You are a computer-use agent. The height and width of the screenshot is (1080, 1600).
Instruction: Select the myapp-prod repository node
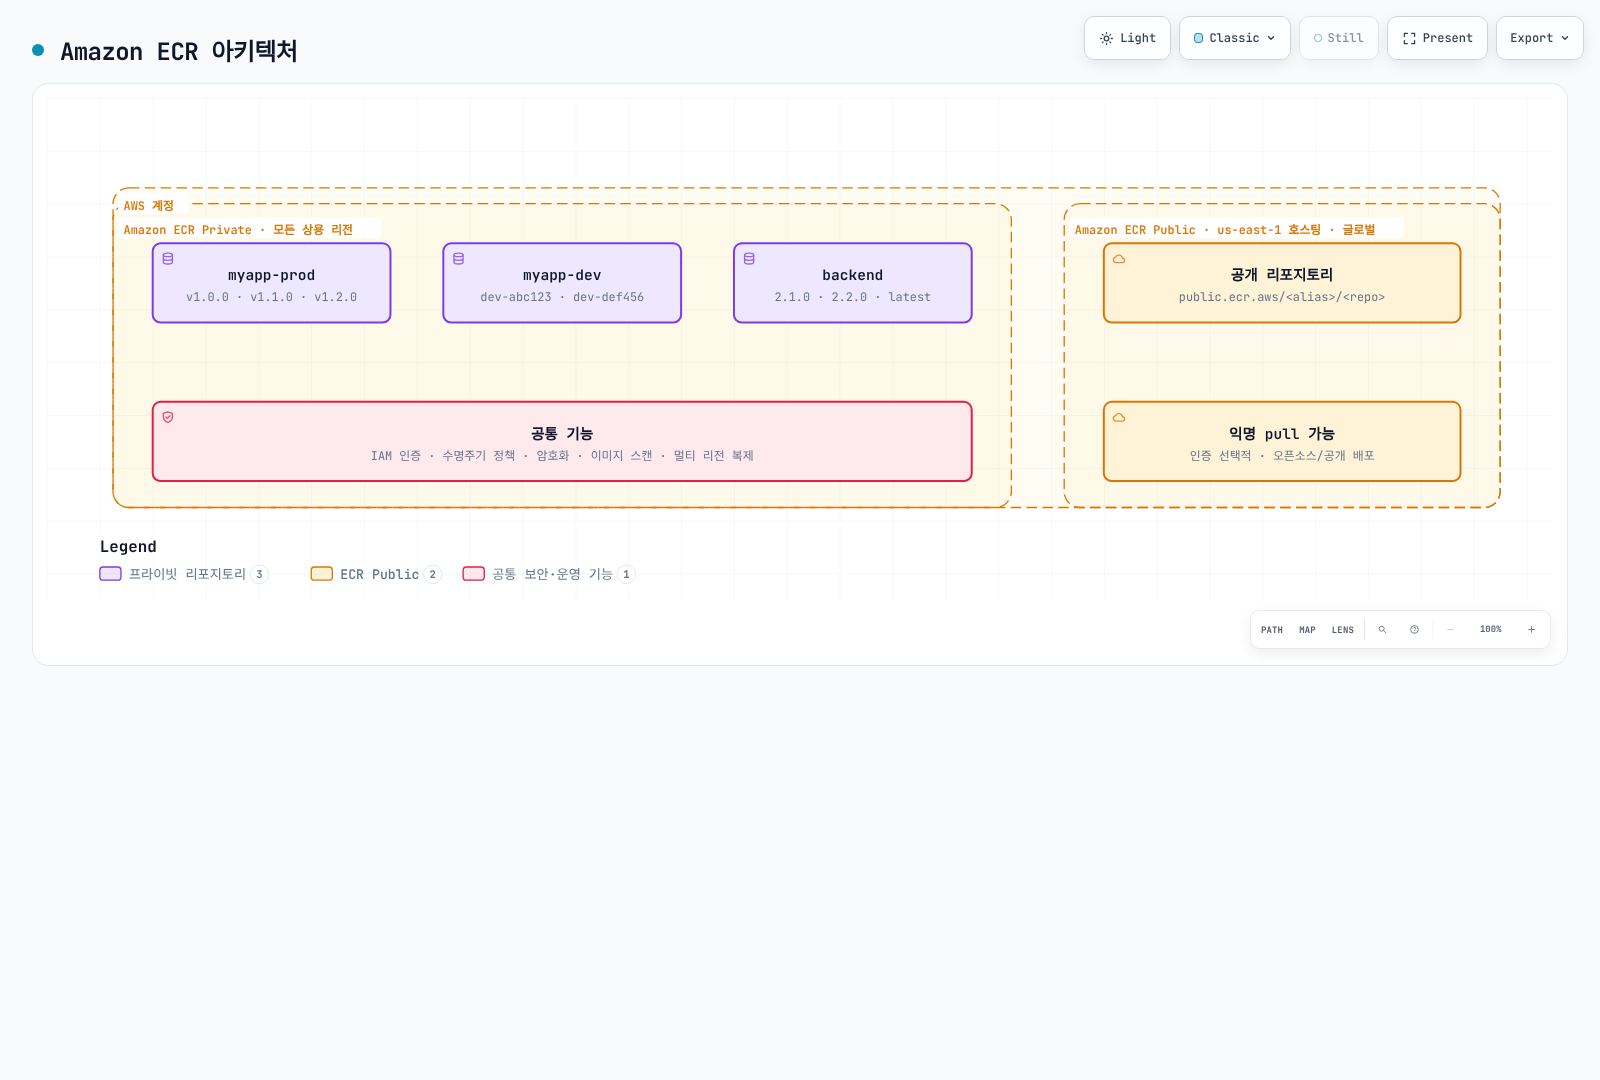[x=271, y=283]
